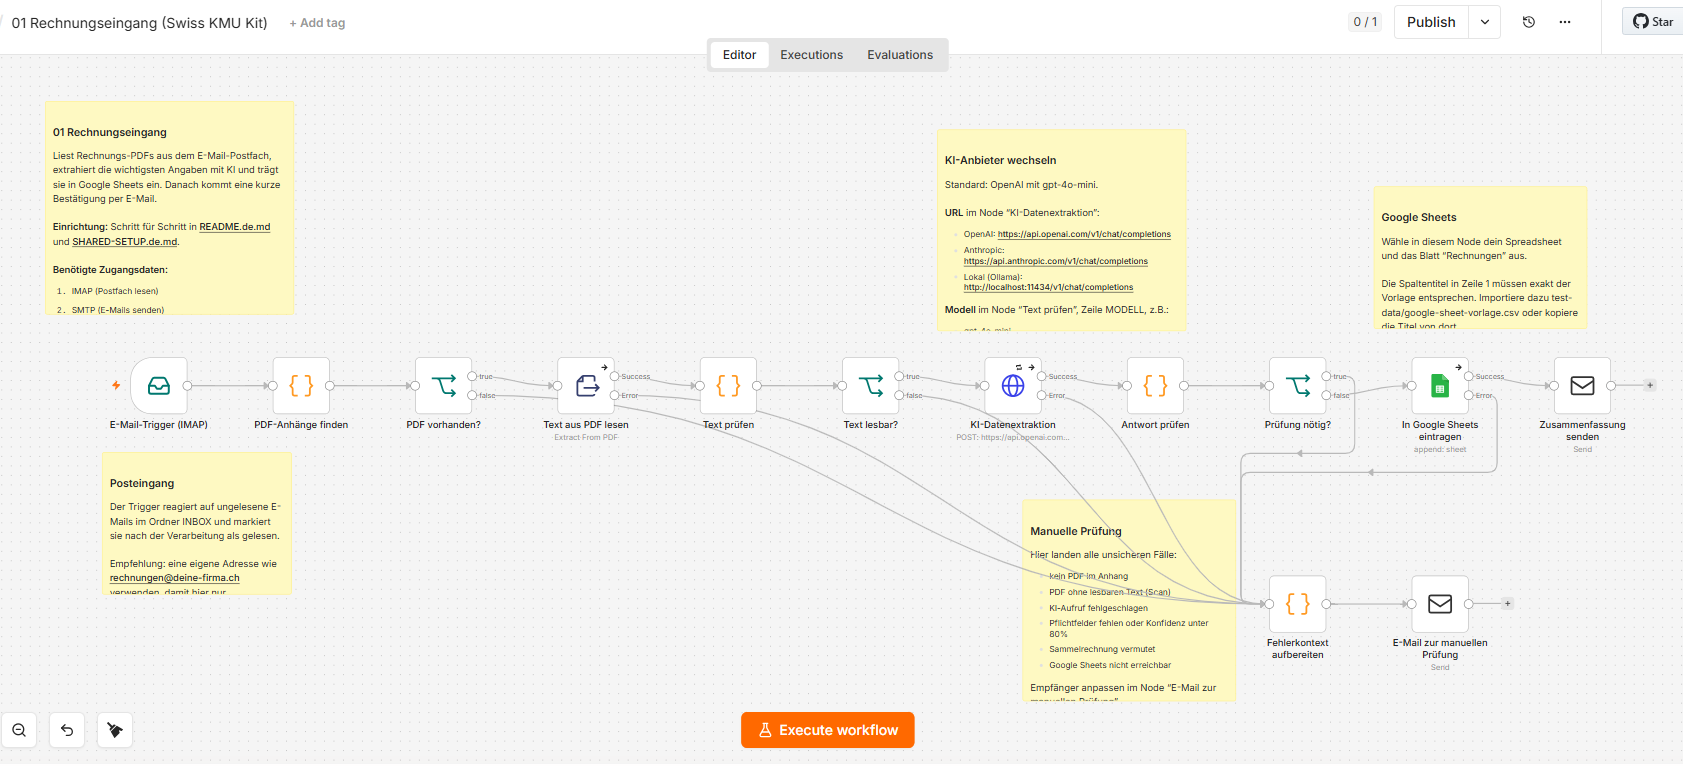
Task: Open the In Google Sheets eintragen node
Action: pyautogui.click(x=1440, y=386)
